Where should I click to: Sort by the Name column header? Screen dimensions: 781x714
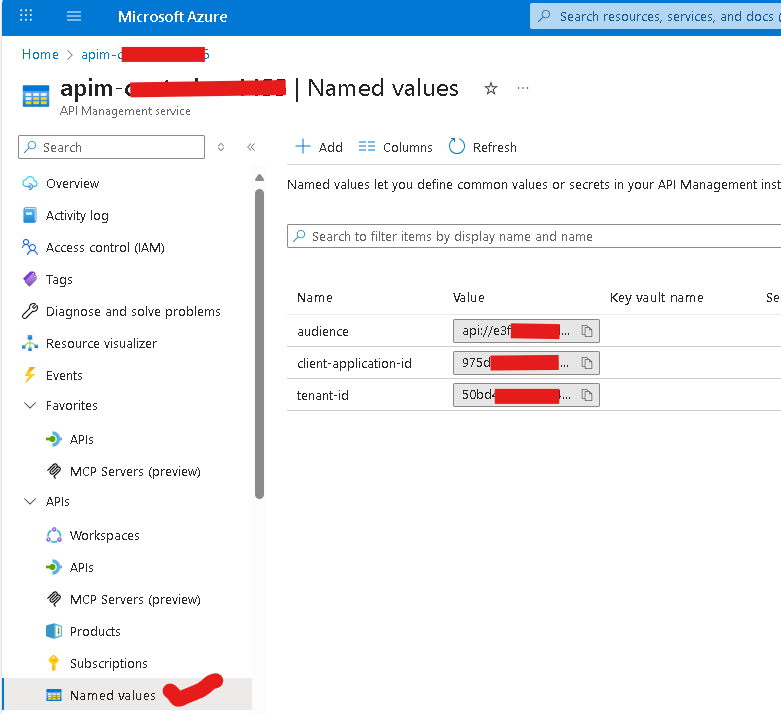pyautogui.click(x=315, y=297)
